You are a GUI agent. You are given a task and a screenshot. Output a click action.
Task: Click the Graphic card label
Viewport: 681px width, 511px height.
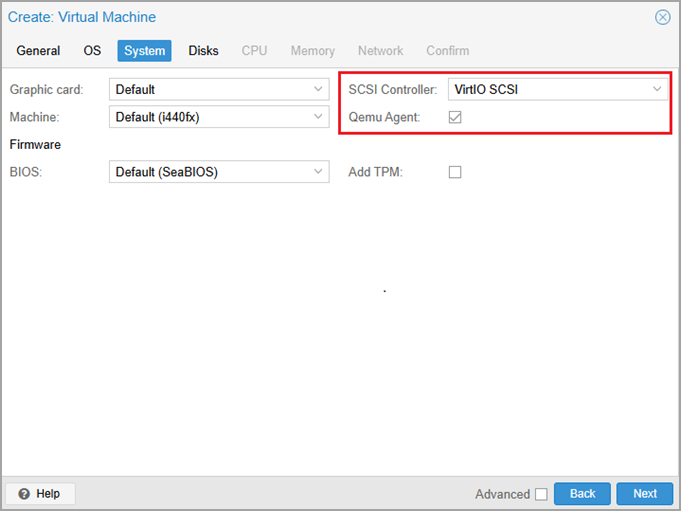(x=46, y=89)
